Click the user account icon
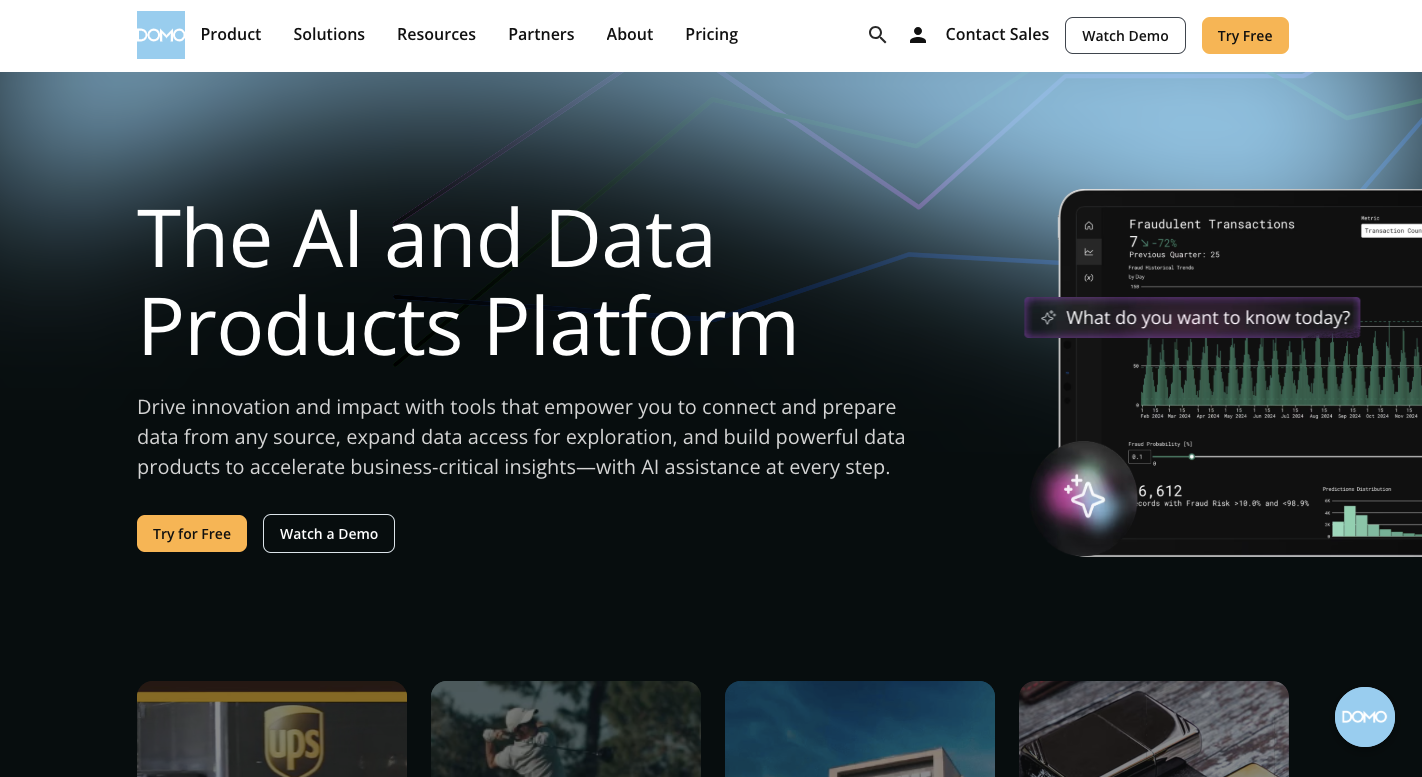Viewport: 1422px width, 777px height. tap(917, 35)
